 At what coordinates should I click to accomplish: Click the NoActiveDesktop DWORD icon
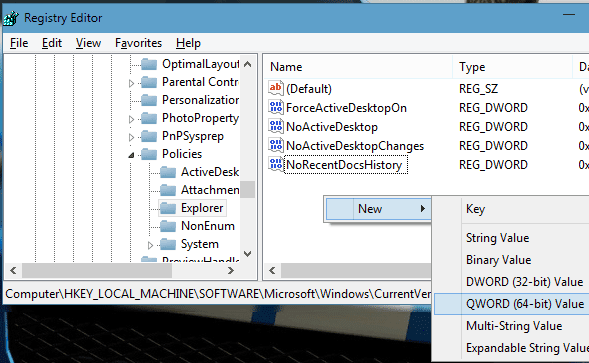tap(275, 127)
